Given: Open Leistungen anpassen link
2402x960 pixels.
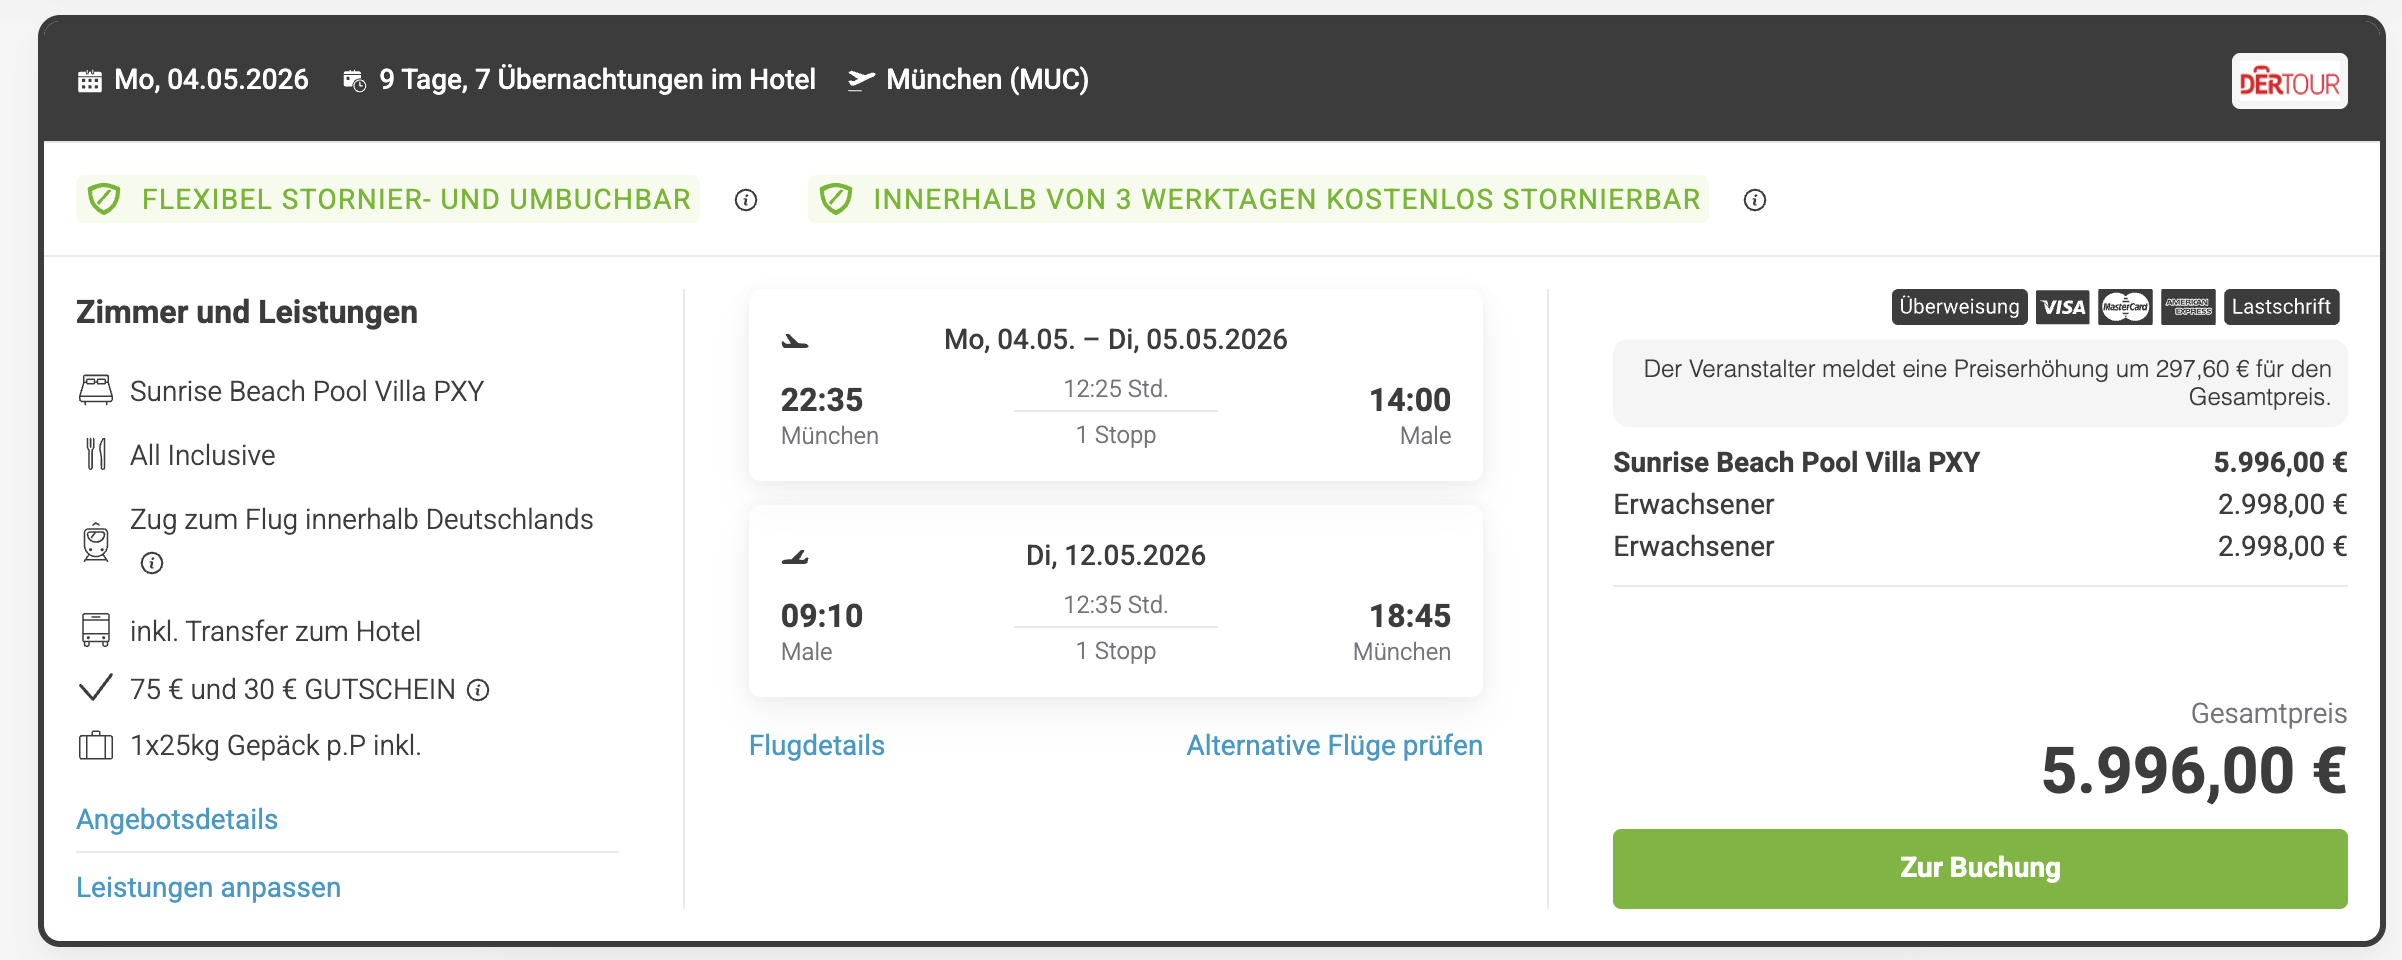Looking at the screenshot, I should (208, 888).
